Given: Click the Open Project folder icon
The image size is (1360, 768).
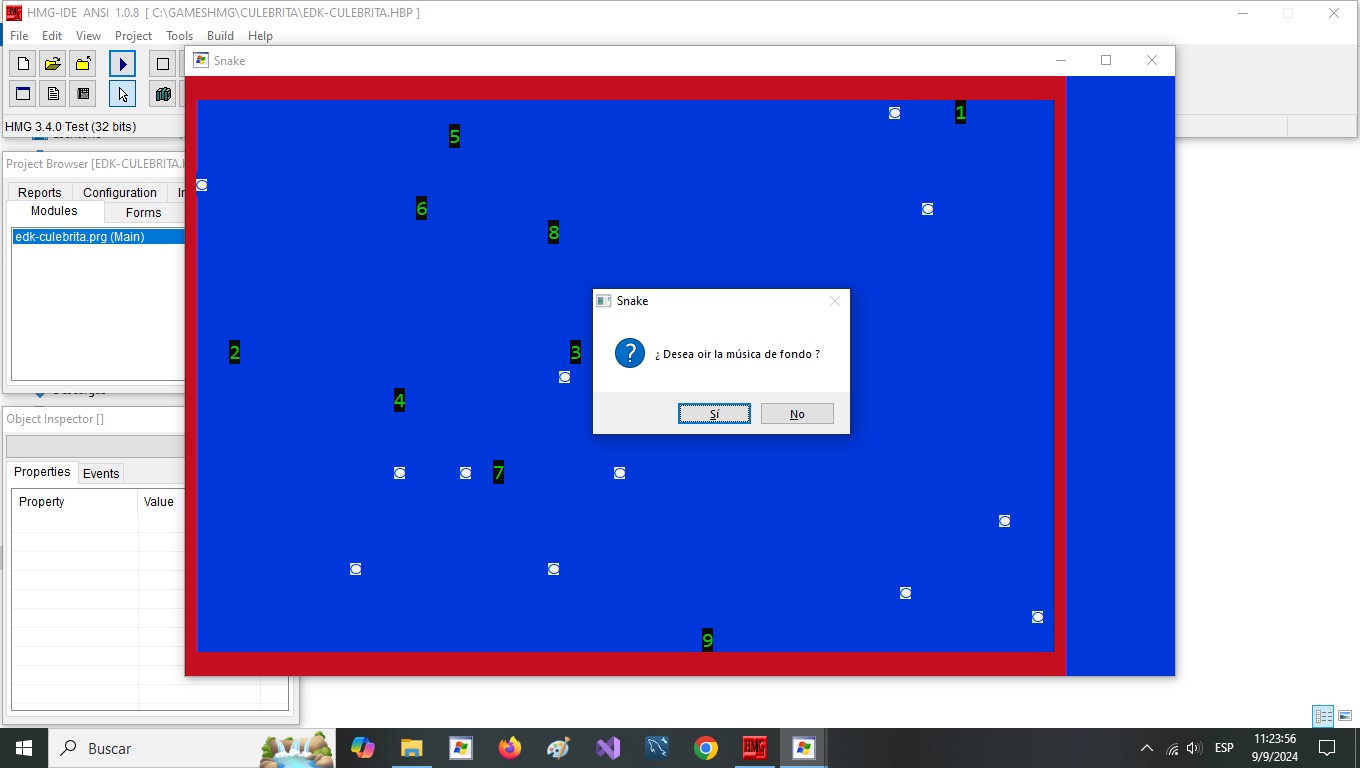Looking at the screenshot, I should (x=53, y=64).
